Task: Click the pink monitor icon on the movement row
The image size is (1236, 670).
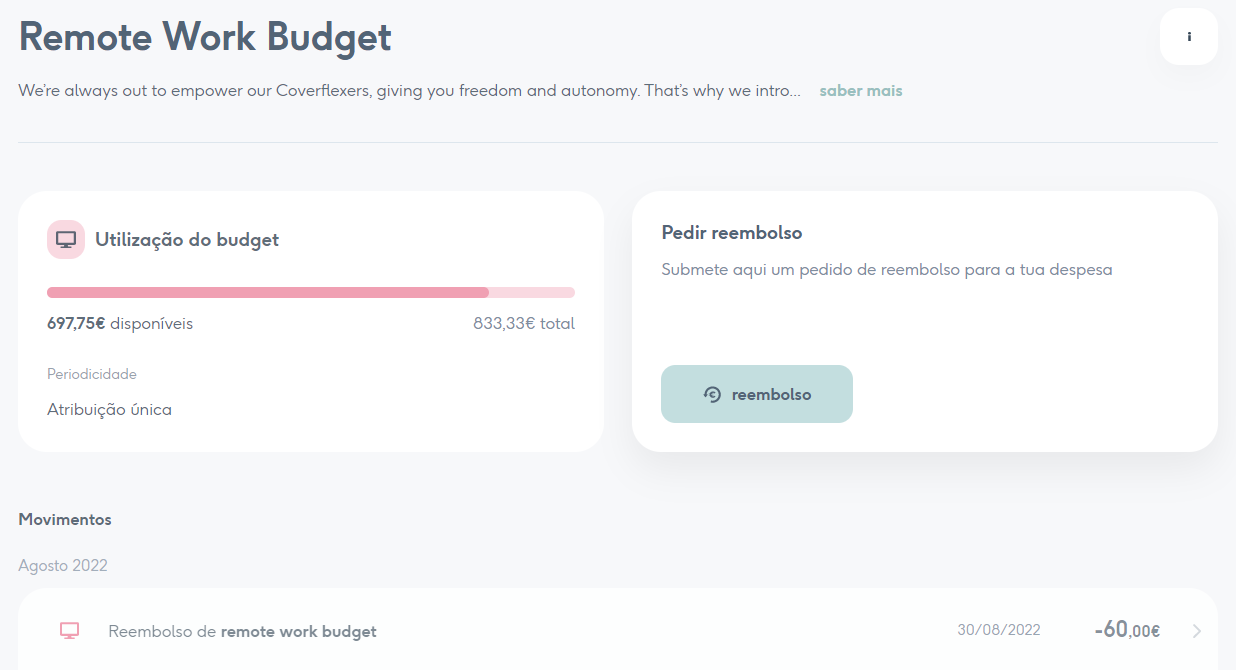Action: coord(68,630)
